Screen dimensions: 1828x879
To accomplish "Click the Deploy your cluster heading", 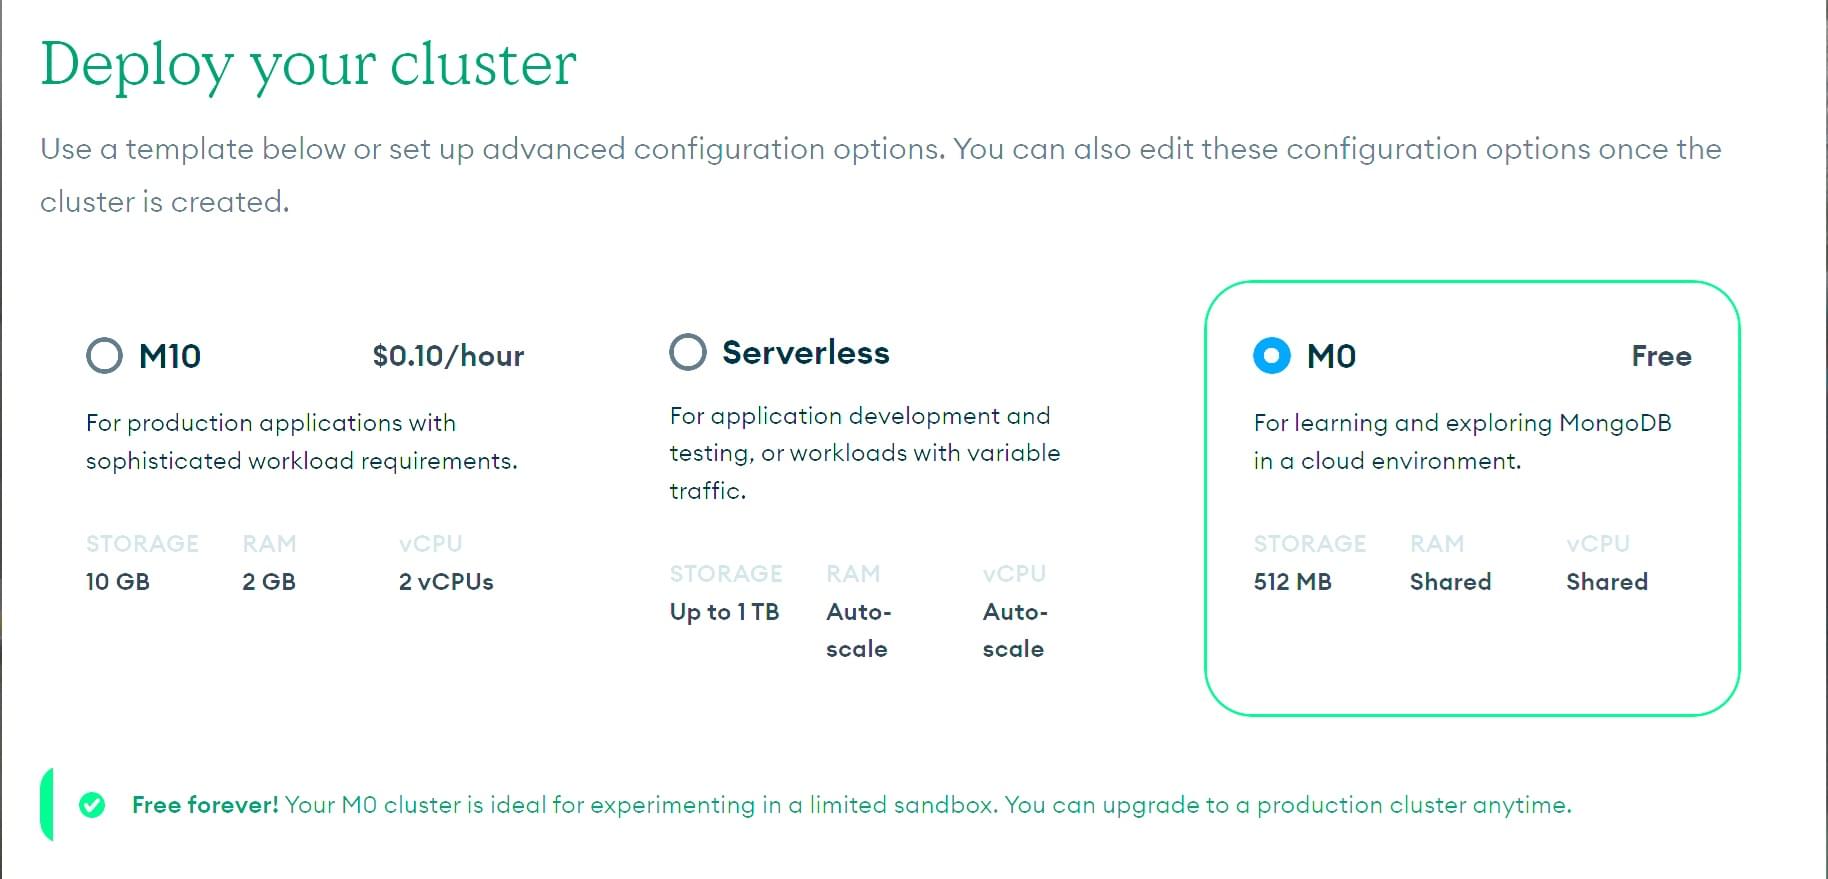I will pos(308,64).
